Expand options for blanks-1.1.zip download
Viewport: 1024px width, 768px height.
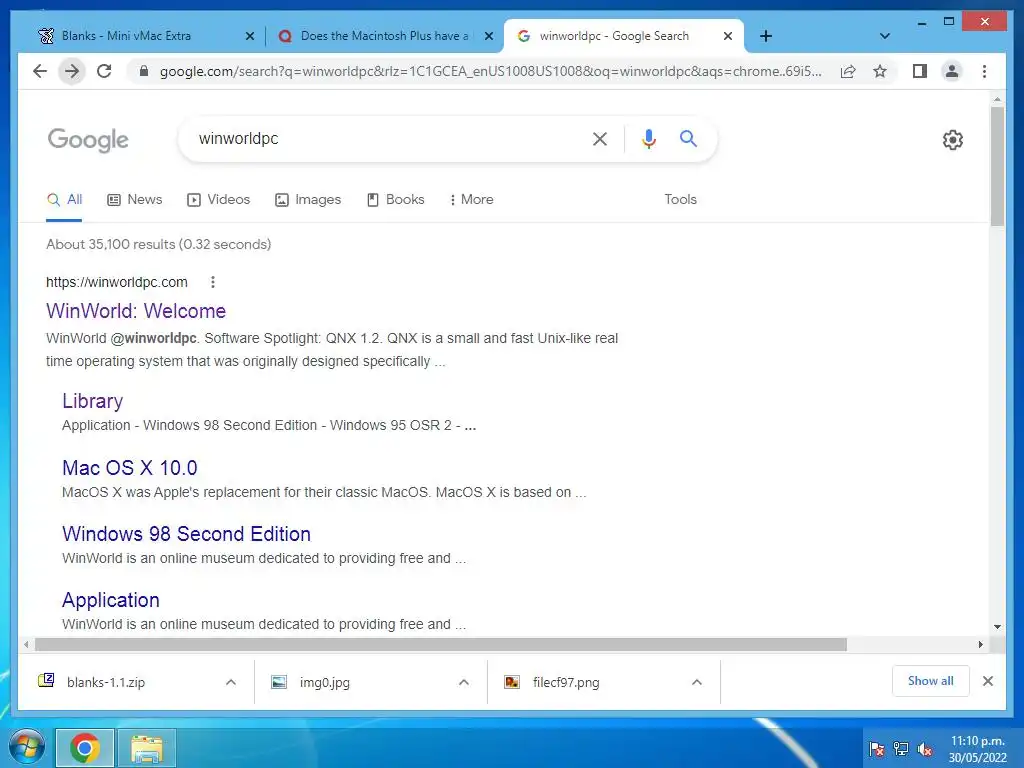231,682
